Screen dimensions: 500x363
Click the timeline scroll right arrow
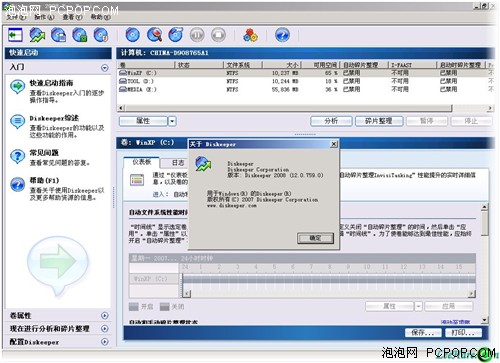click(x=472, y=293)
